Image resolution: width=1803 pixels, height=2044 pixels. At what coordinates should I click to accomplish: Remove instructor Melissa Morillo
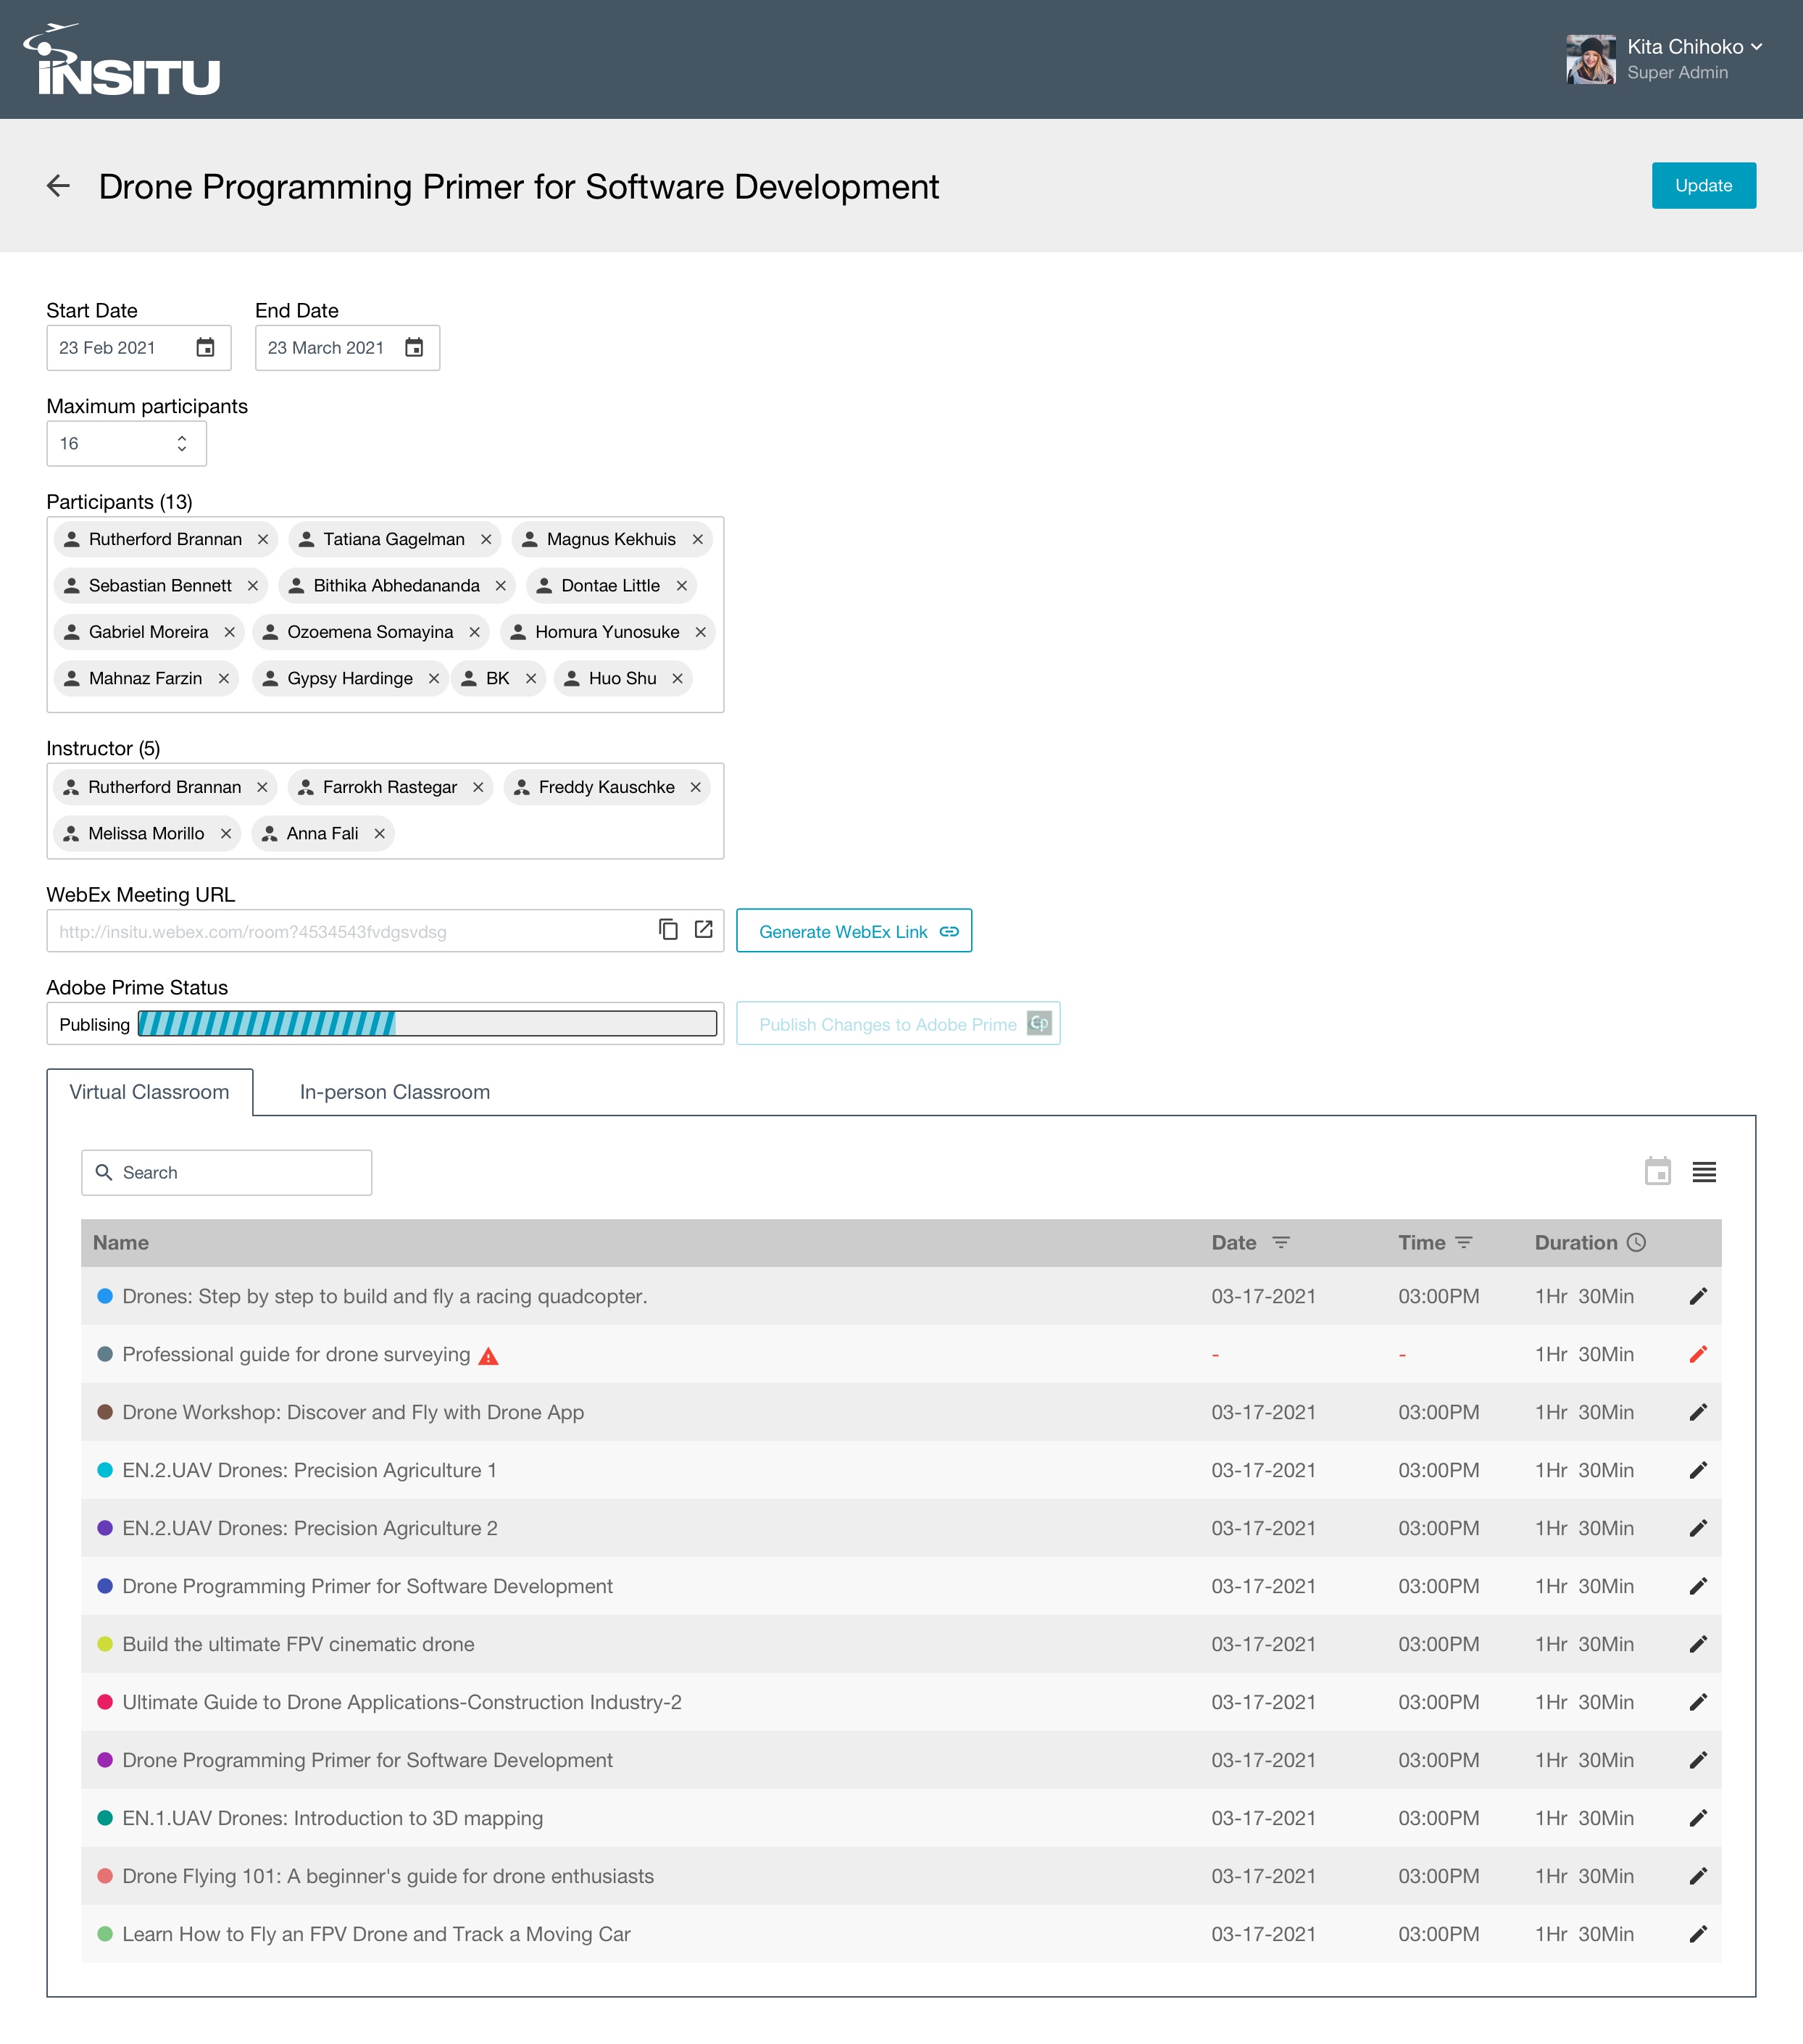pos(226,834)
